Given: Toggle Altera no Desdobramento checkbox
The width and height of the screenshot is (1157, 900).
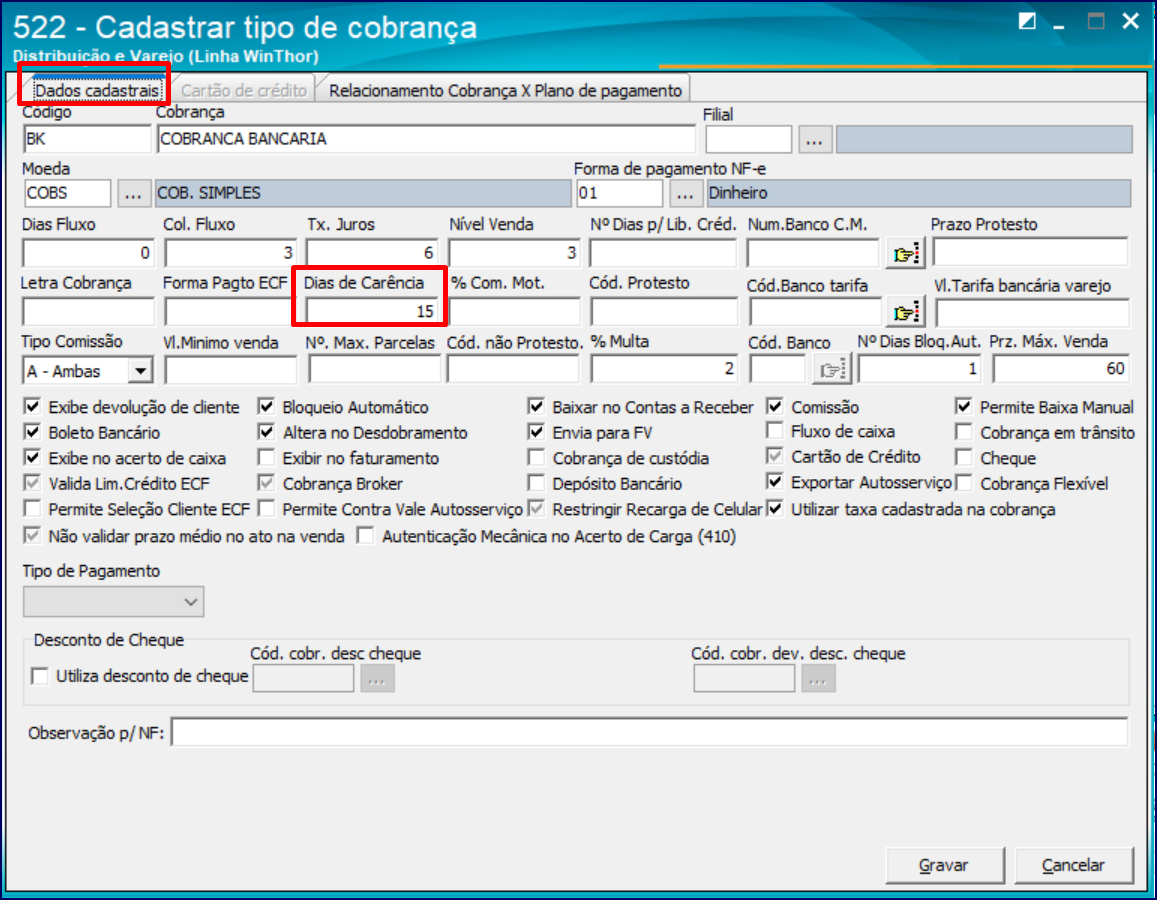Looking at the screenshot, I should [266, 432].
